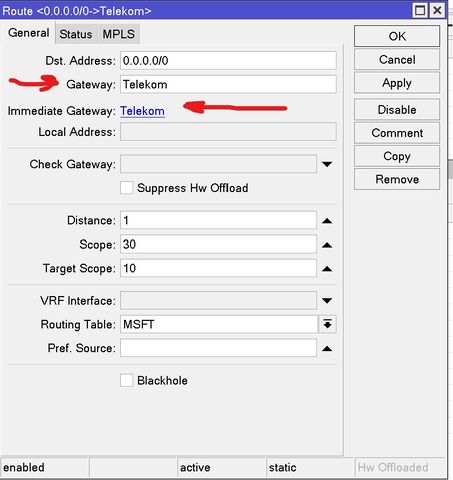Open the Telekom Immediate Gateway link
Viewport: 453px width, 480px height.
(142, 111)
